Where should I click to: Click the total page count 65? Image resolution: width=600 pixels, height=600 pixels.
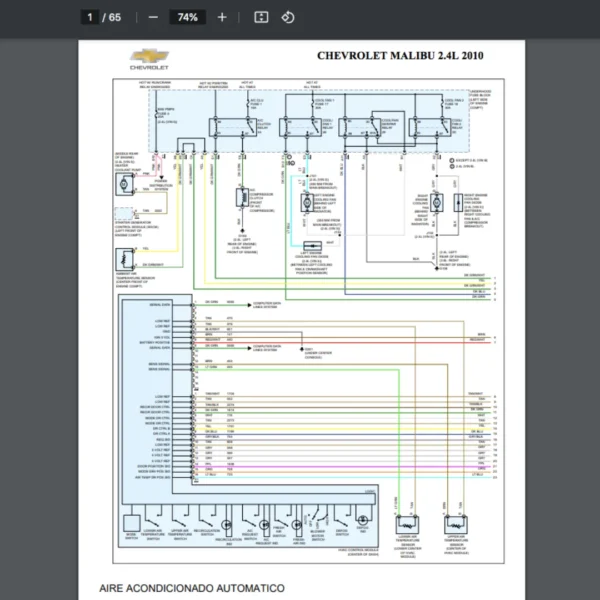click(115, 17)
